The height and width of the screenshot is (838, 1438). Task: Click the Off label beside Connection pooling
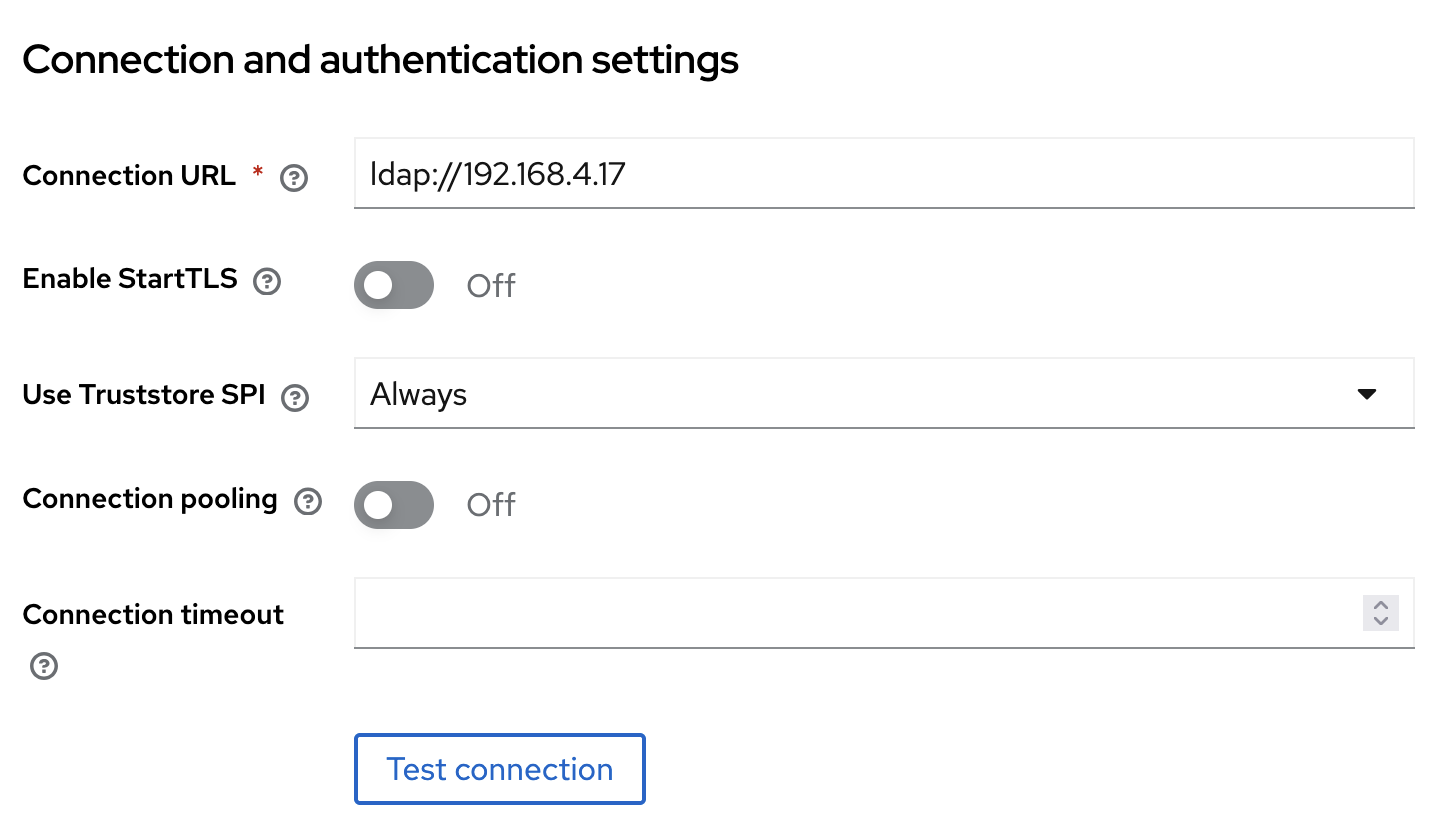(491, 505)
